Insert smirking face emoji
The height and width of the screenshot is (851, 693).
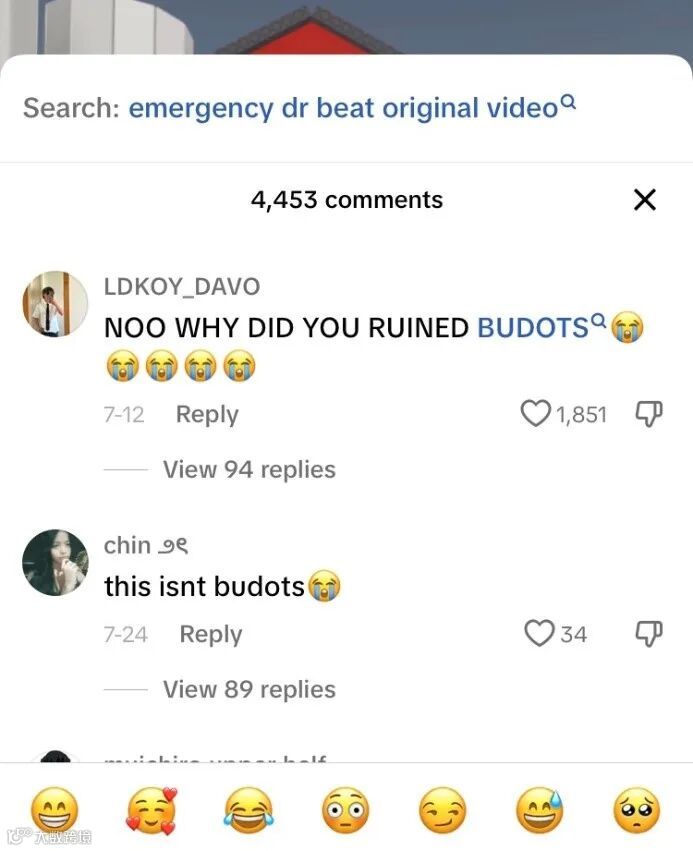click(443, 810)
